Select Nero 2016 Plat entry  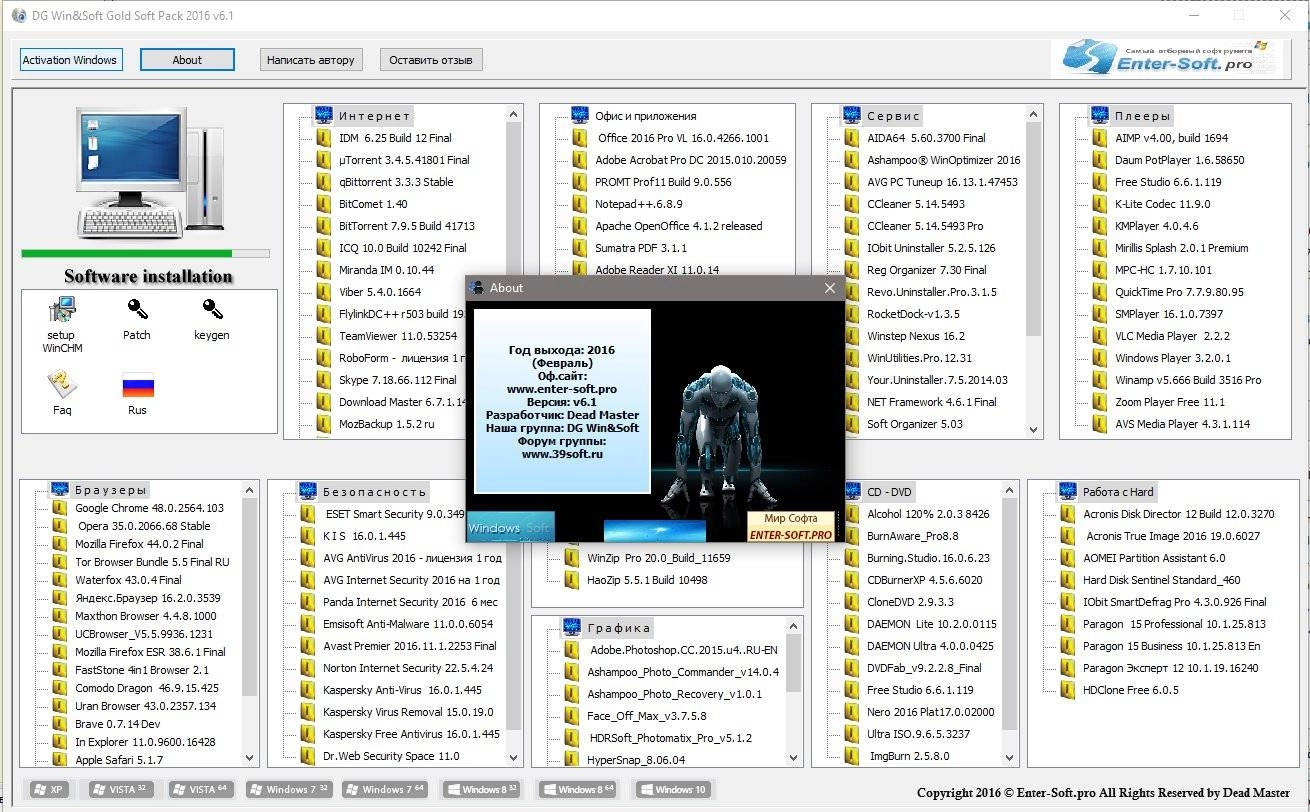(x=931, y=712)
